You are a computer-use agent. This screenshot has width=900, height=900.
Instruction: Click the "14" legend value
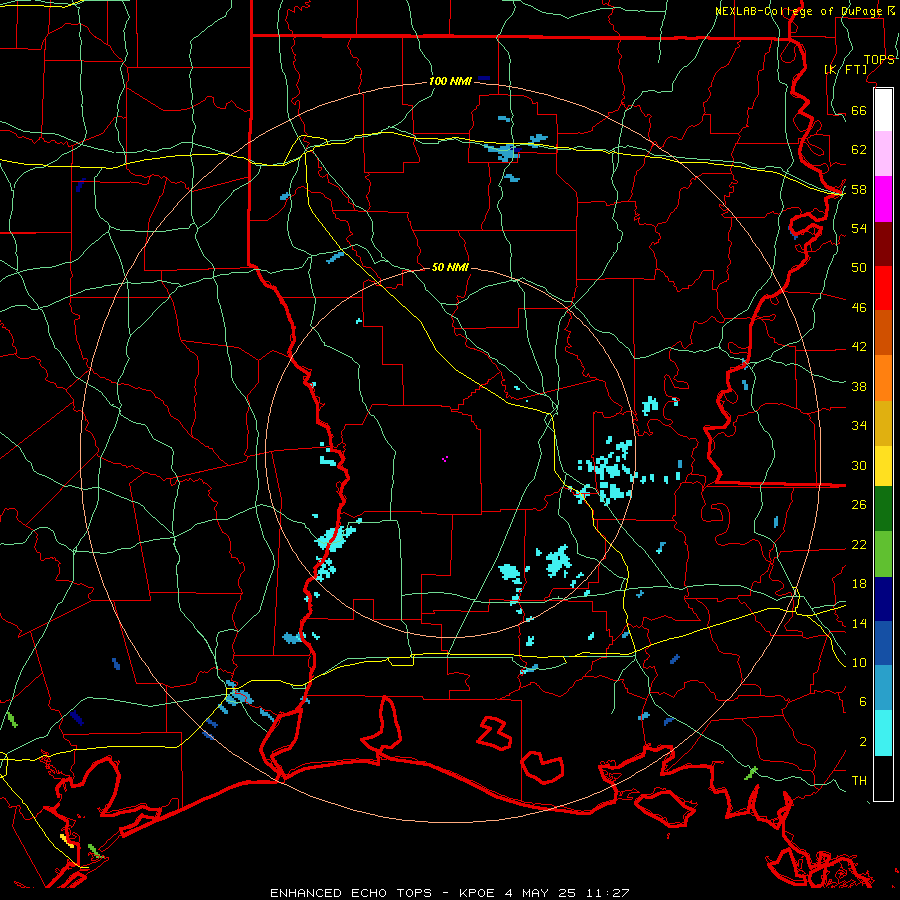pos(859,623)
